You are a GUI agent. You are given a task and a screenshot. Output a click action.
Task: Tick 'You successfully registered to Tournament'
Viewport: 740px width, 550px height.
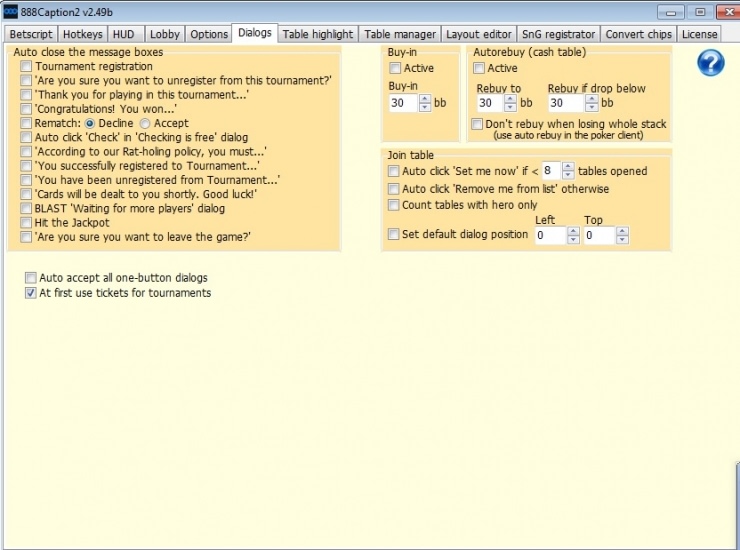26,166
